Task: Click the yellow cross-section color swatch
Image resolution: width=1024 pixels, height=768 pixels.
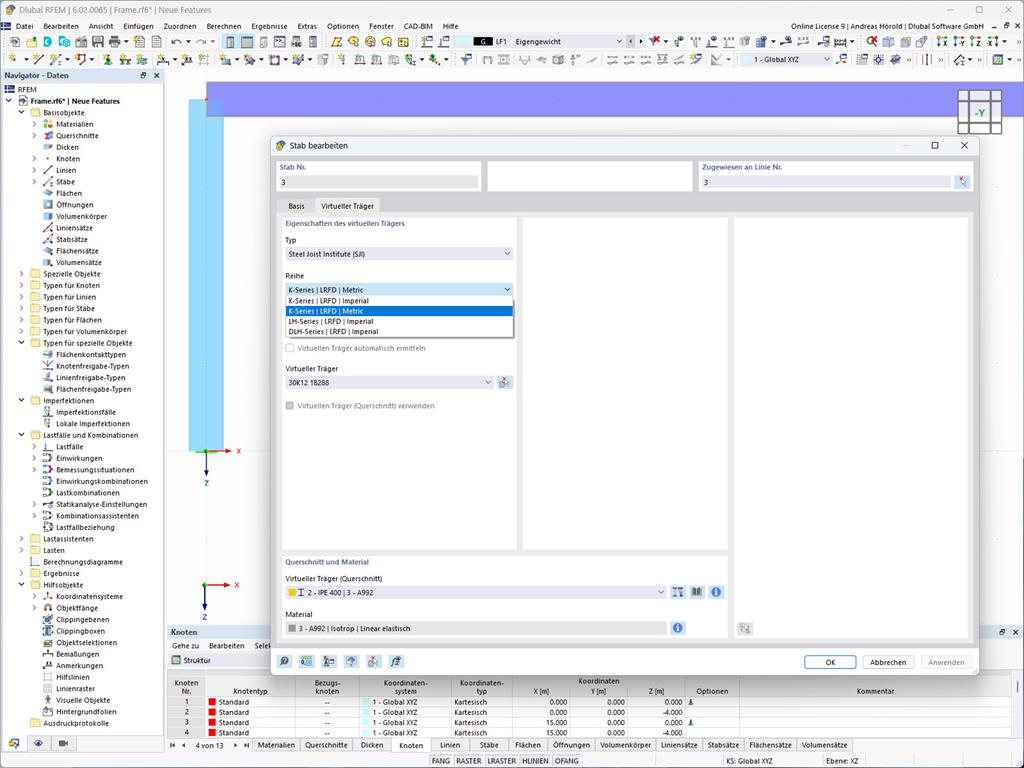Action: tap(292, 592)
